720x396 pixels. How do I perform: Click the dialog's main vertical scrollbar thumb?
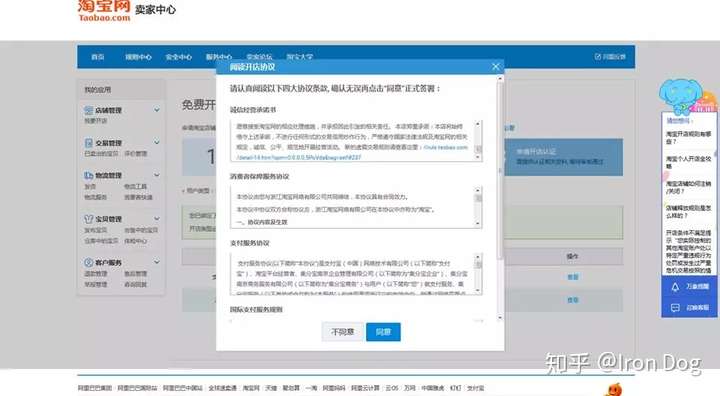pos(500,170)
